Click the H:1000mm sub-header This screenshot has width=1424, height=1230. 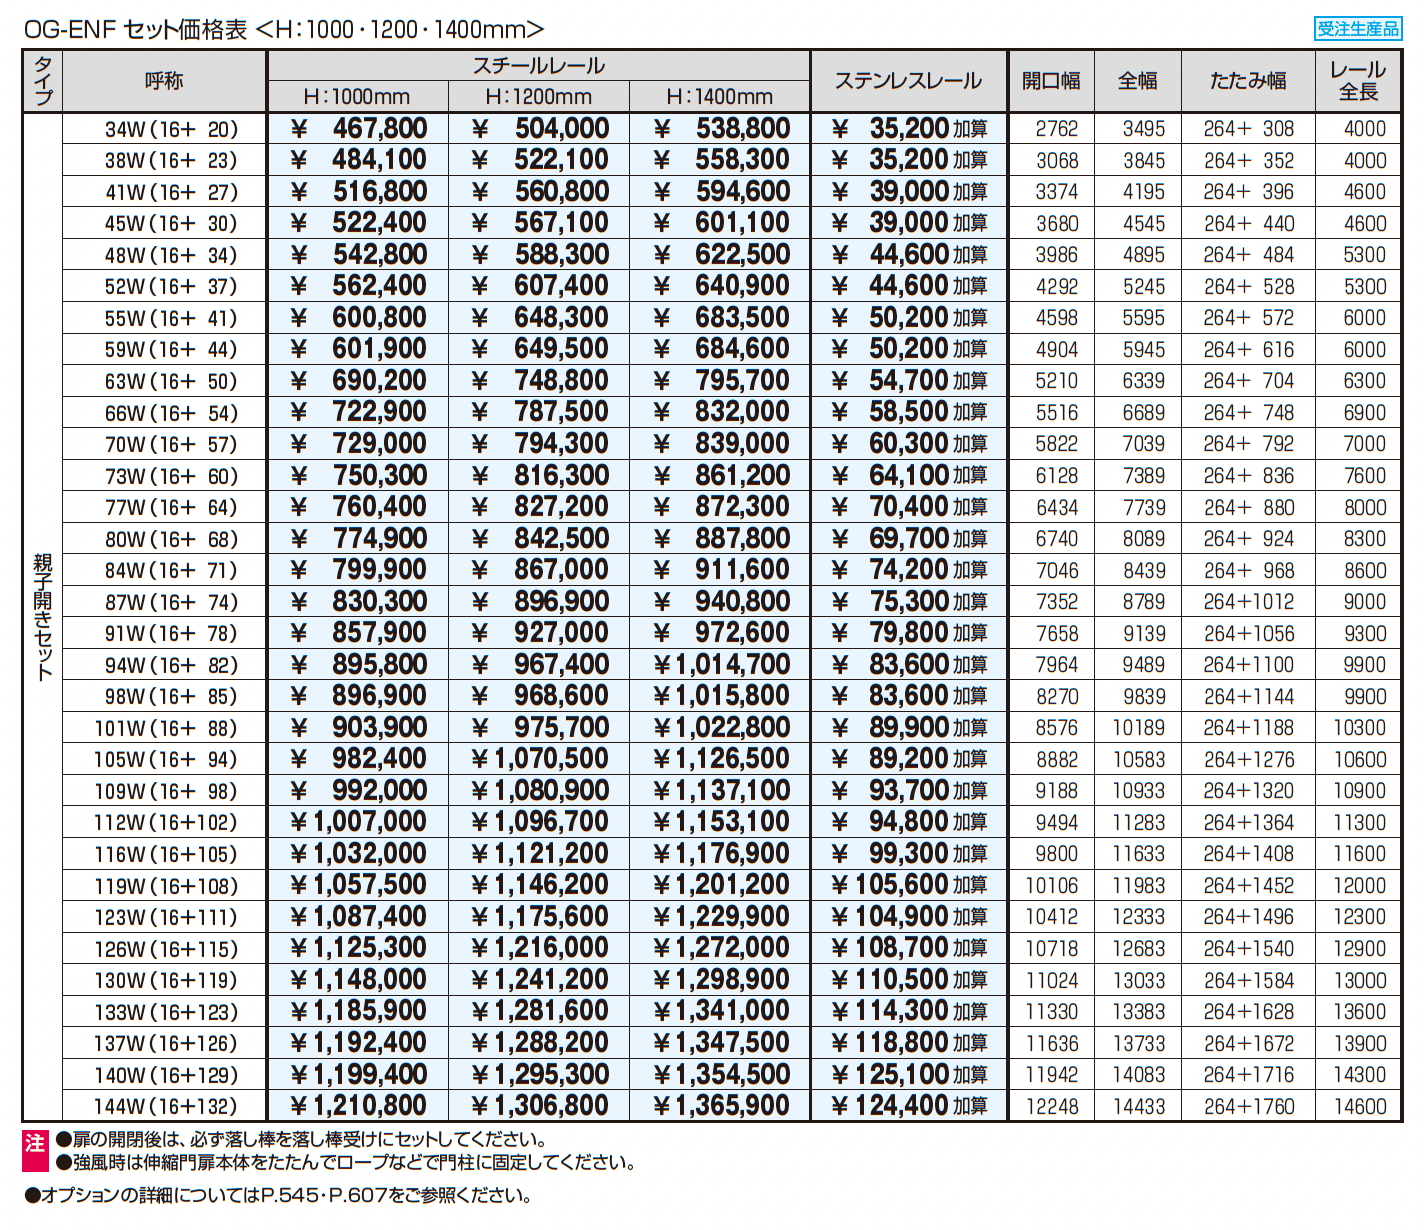[x=357, y=97]
